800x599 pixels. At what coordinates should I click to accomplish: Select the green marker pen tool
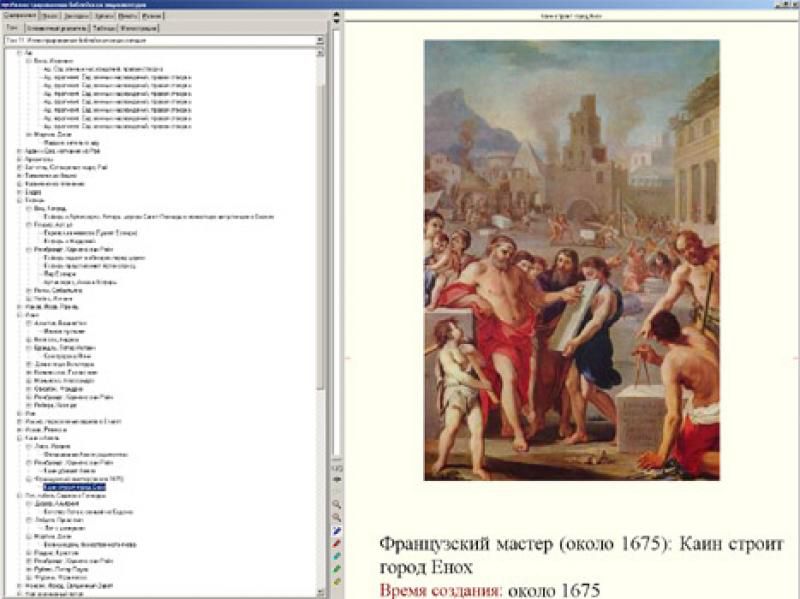337,568
